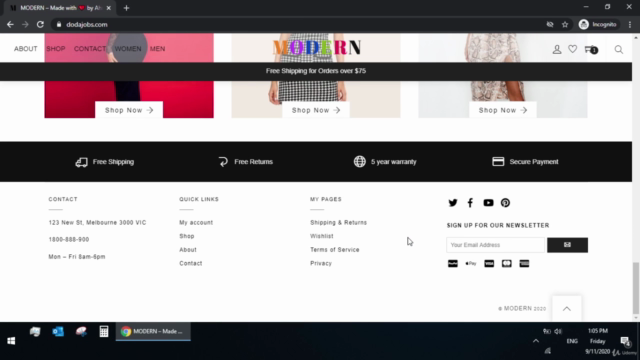Open the user account icon in header
640x360 pixels.
[x=557, y=49]
